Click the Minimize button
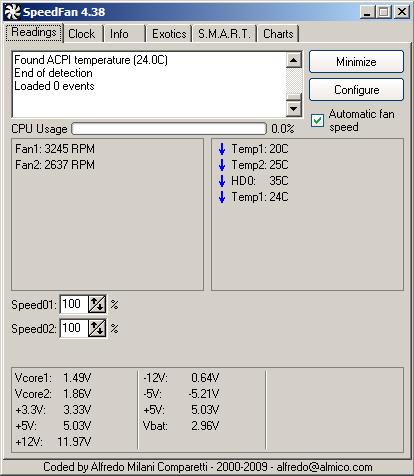414x476 pixels. click(x=356, y=62)
